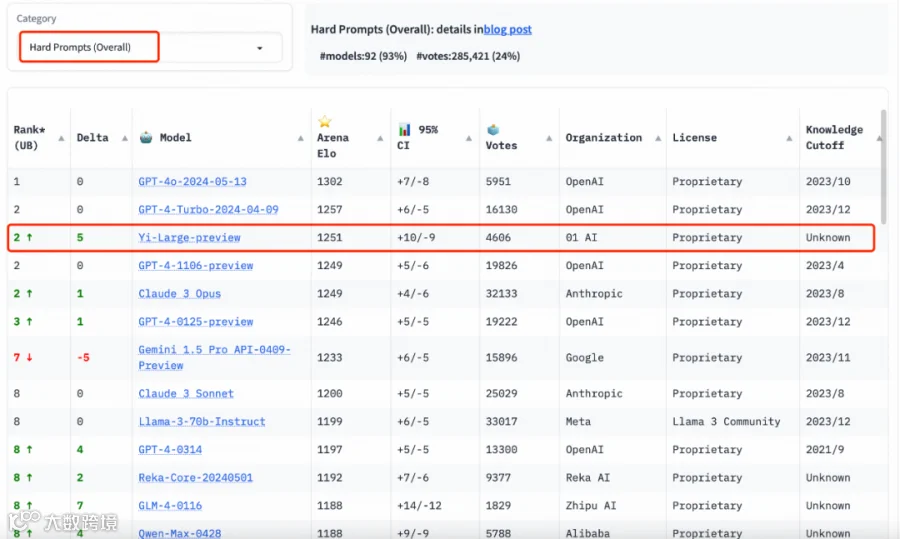This screenshot has height=539, width=900.
Task: Click the Llama-3-70b-Instruct link
Action: click(202, 422)
